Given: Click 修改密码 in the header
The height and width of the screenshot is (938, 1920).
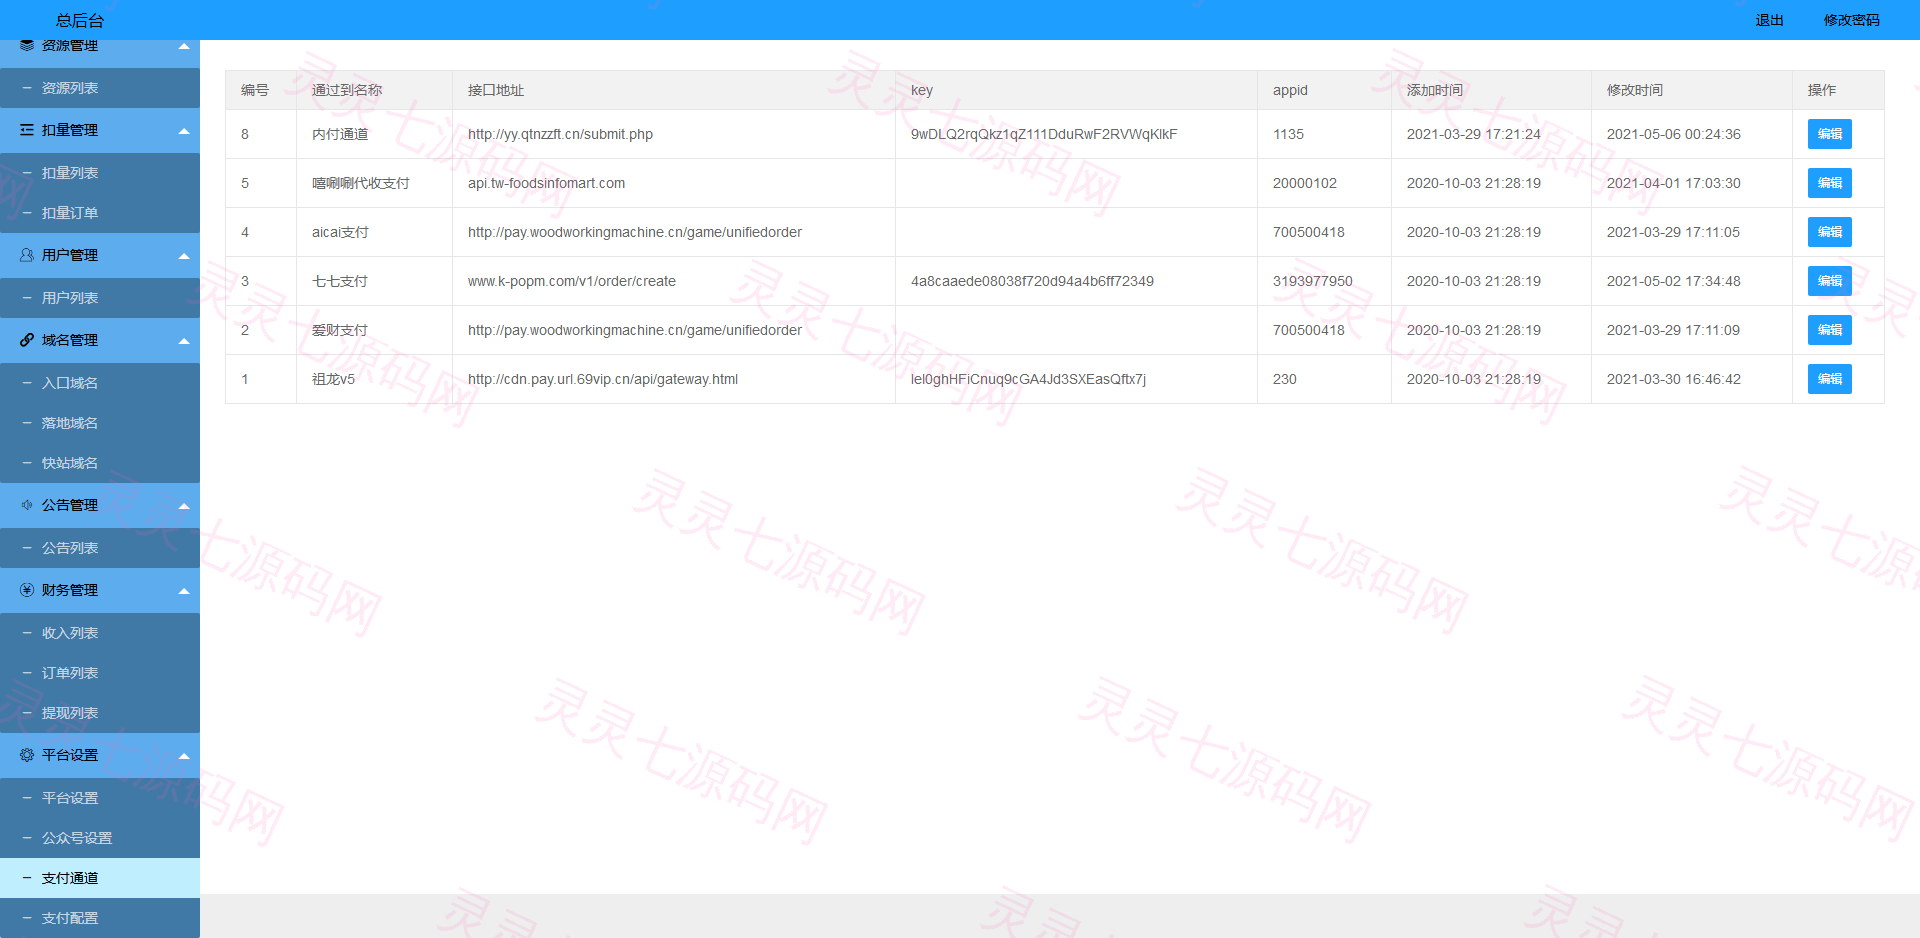Looking at the screenshot, I should click(x=1851, y=20).
